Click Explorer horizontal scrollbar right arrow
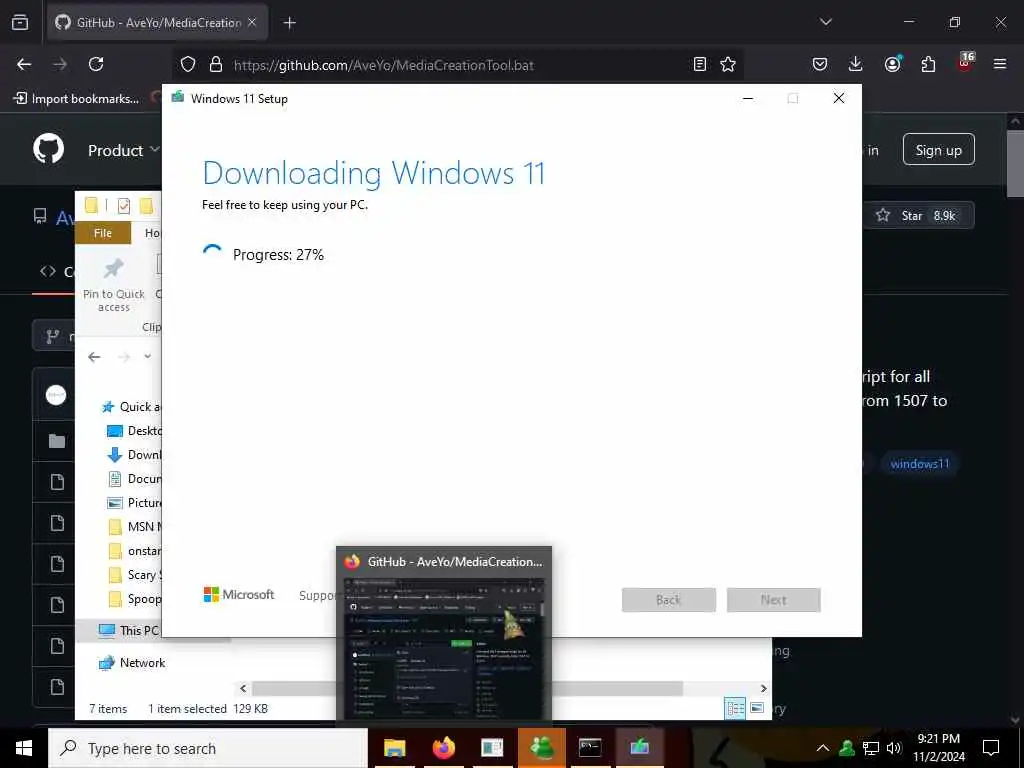The width and height of the screenshot is (1024, 768). (x=763, y=688)
